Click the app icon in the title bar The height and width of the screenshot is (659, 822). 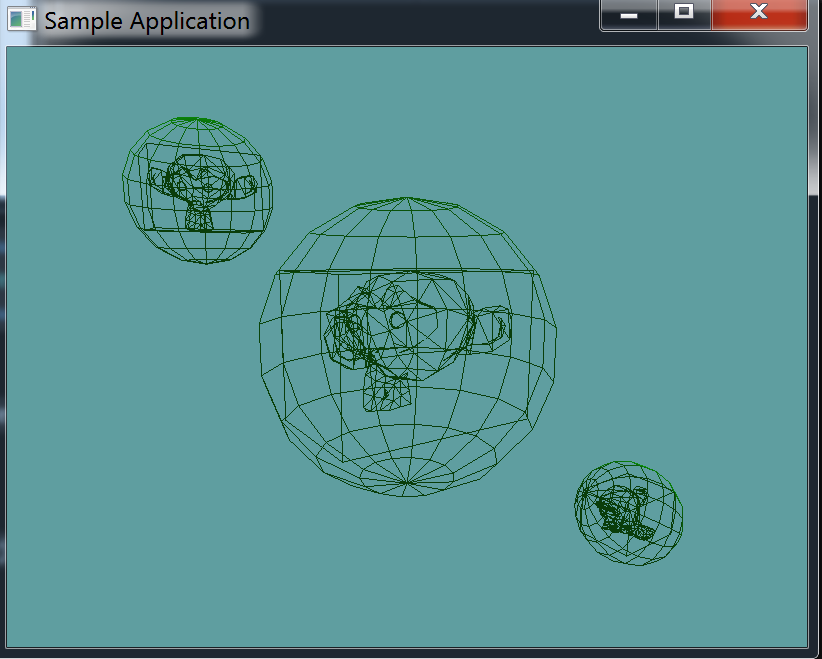[x=21, y=20]
